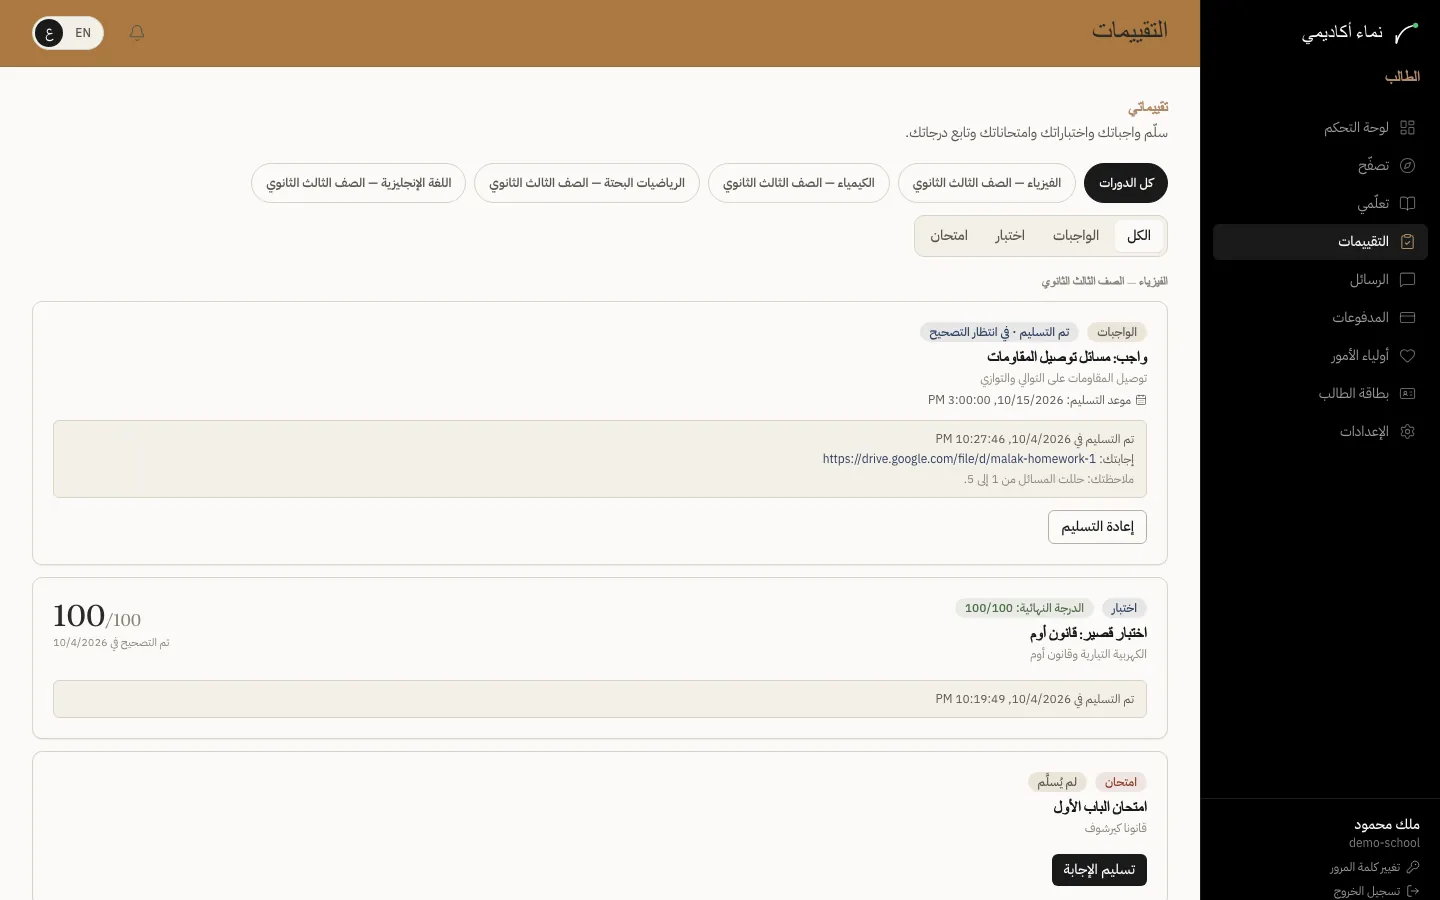Viewport: 1440px width, 900px height.
Task: Filter by اللغة الإنجليزية course chip
Action: coord(359,183)
